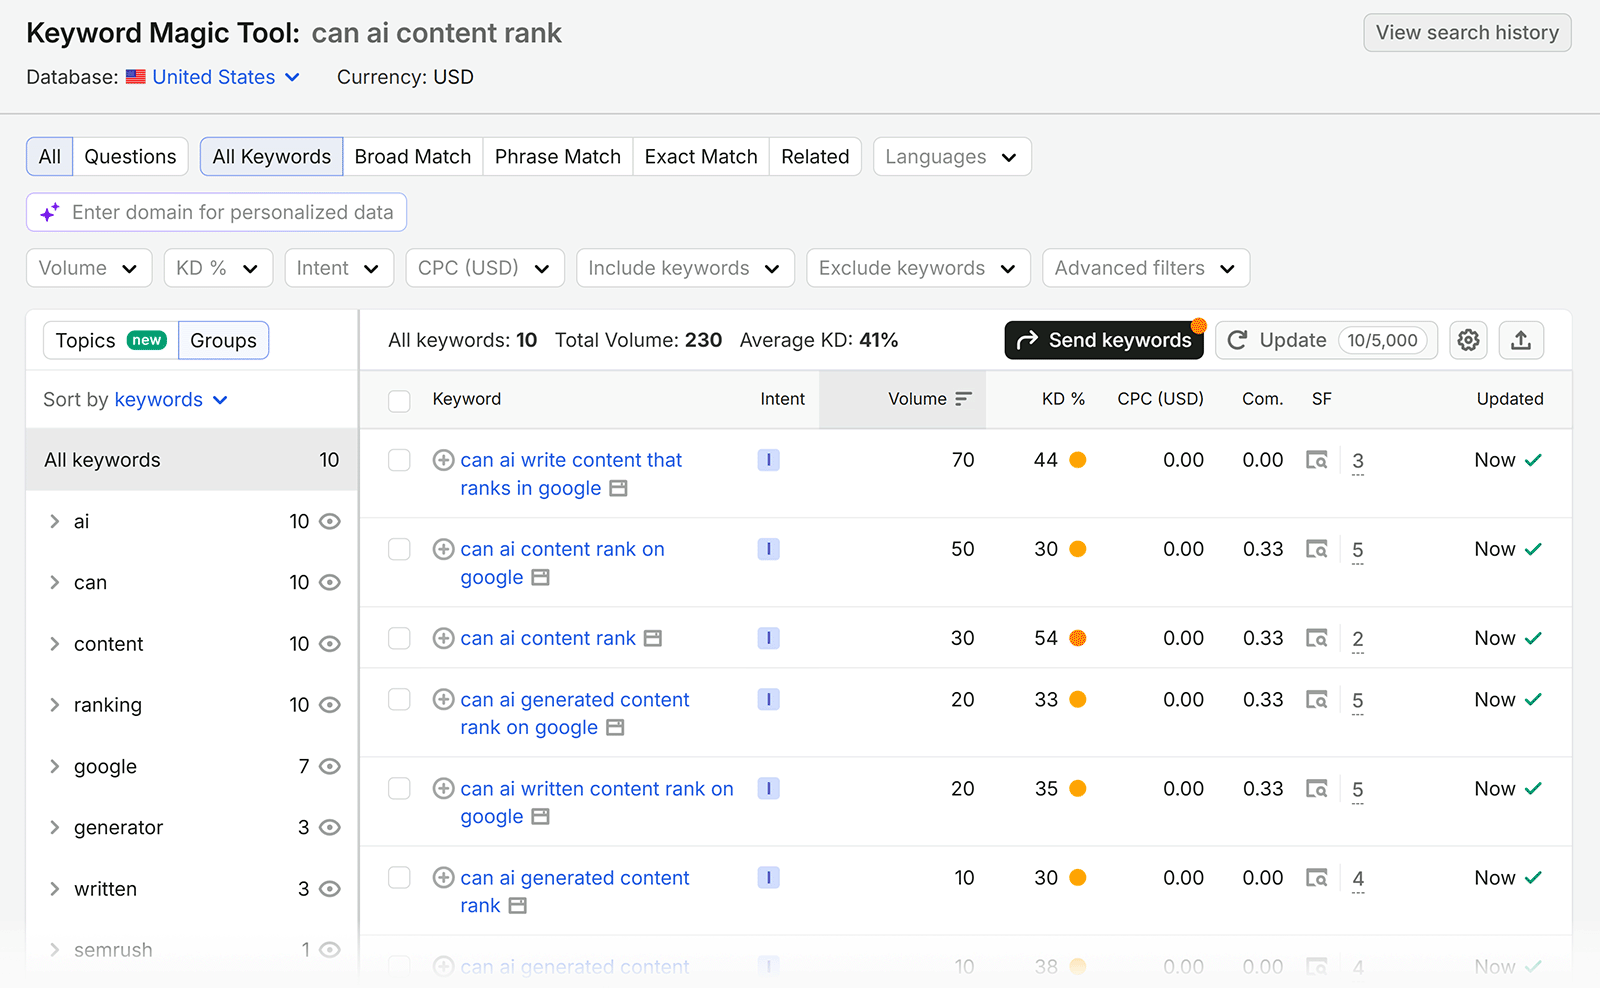Click SERP features icon in the volume 30 row

[x=1317, y=638]
